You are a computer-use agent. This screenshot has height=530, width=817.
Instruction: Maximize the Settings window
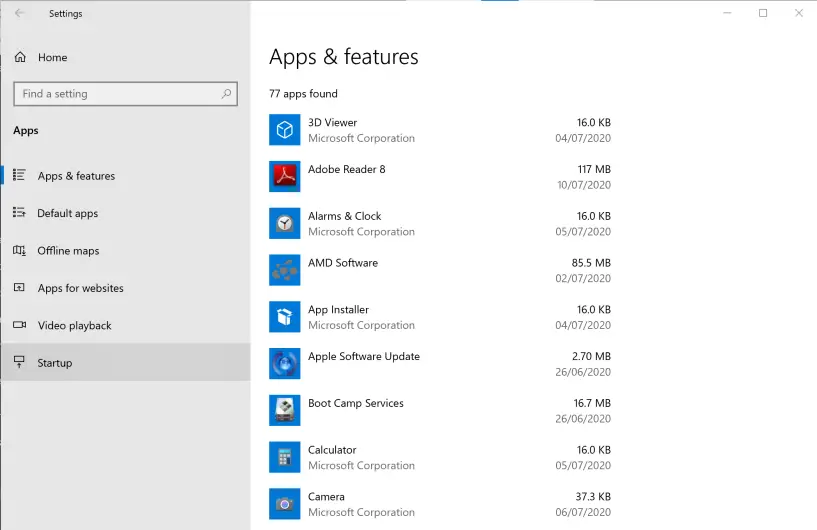(x=763, y=13)
